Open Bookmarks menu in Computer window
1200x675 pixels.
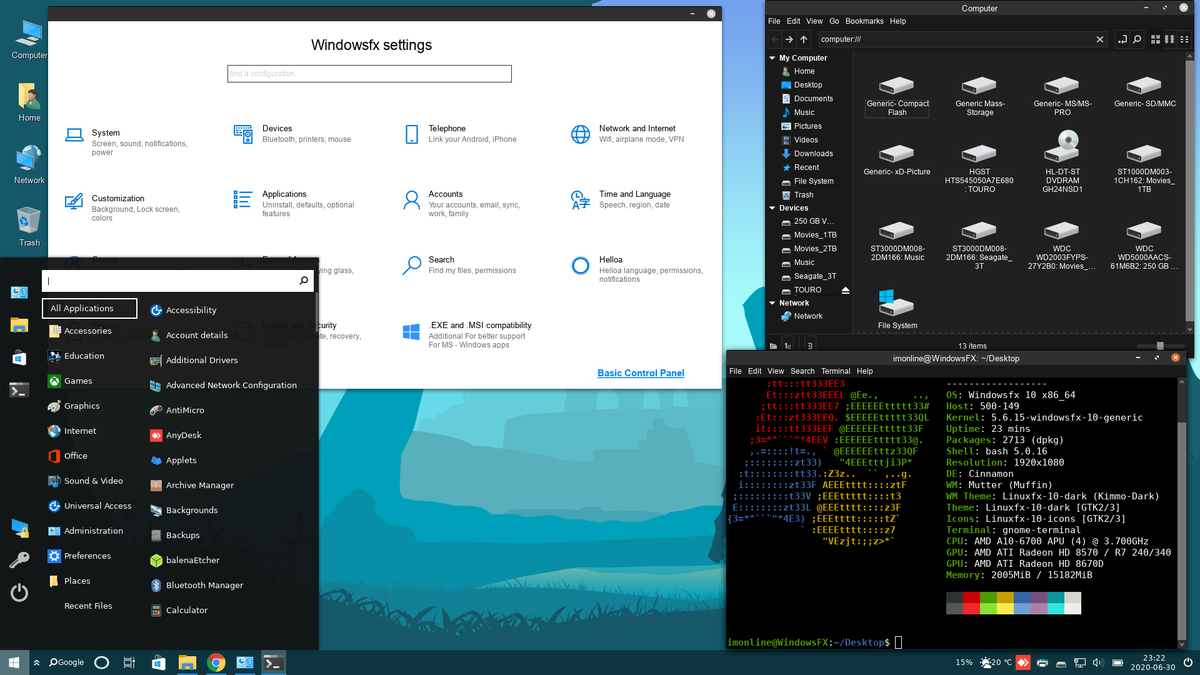(x=864, y=21)
